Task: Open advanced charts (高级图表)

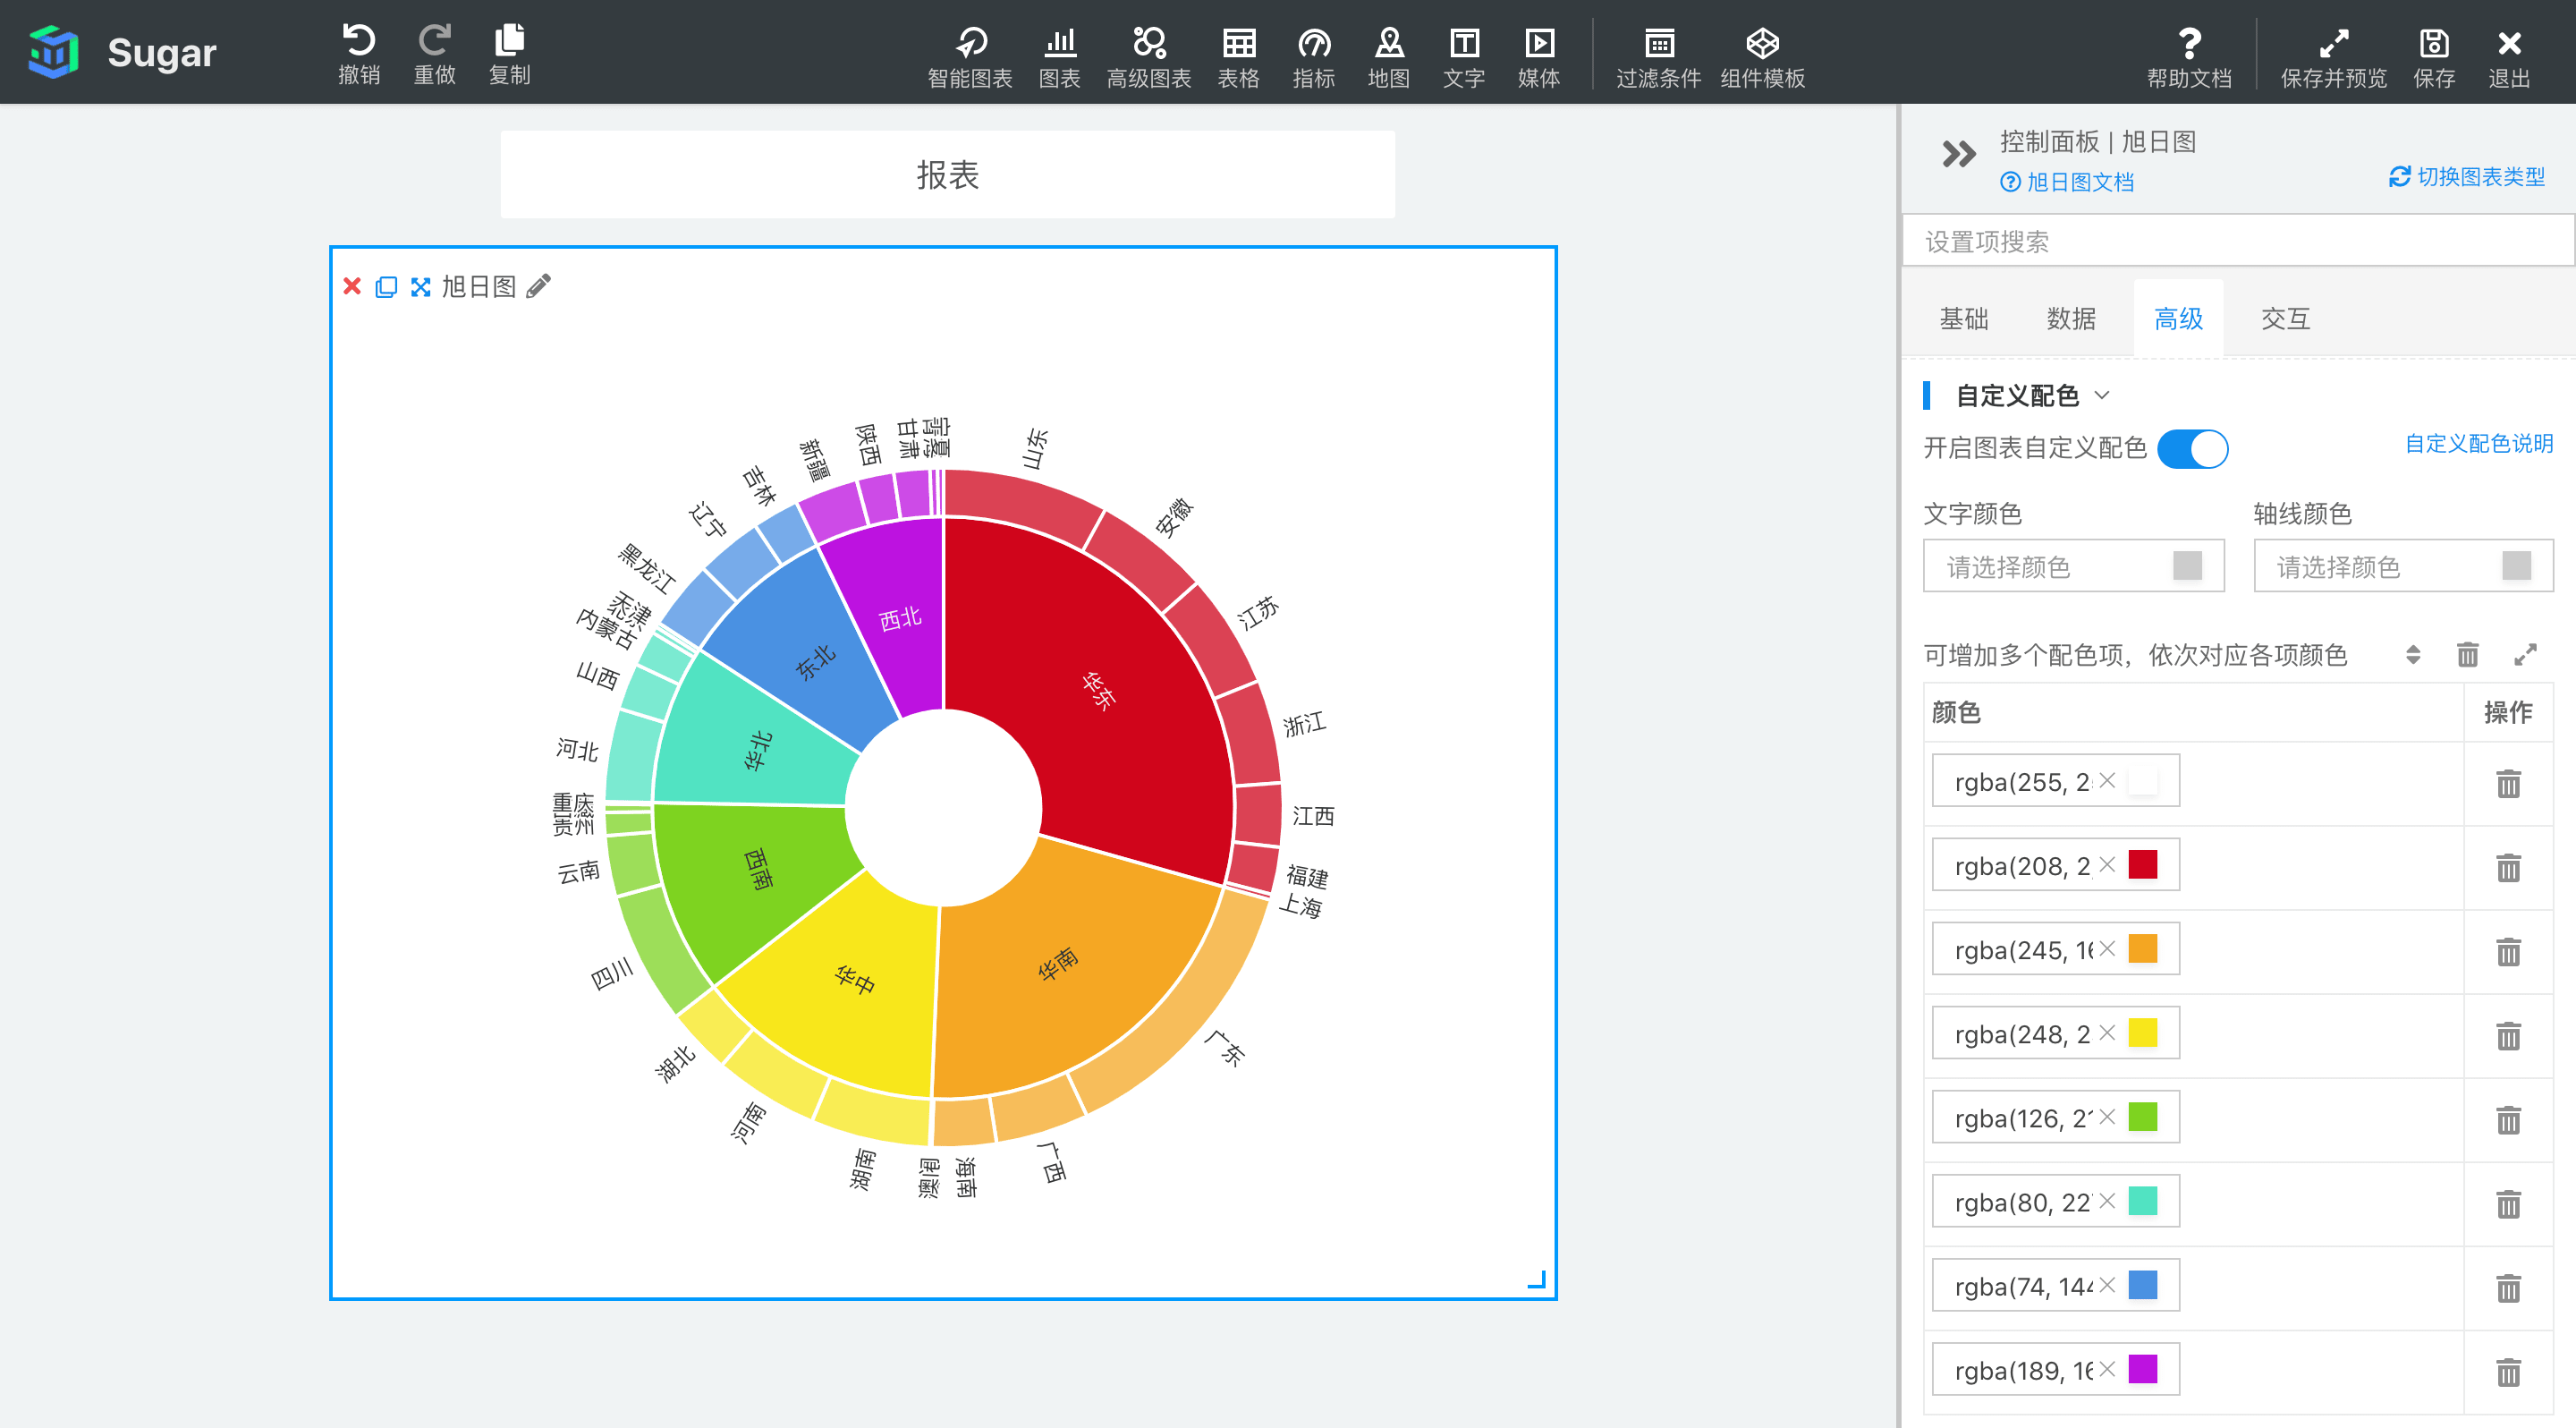Action: 1149,57
